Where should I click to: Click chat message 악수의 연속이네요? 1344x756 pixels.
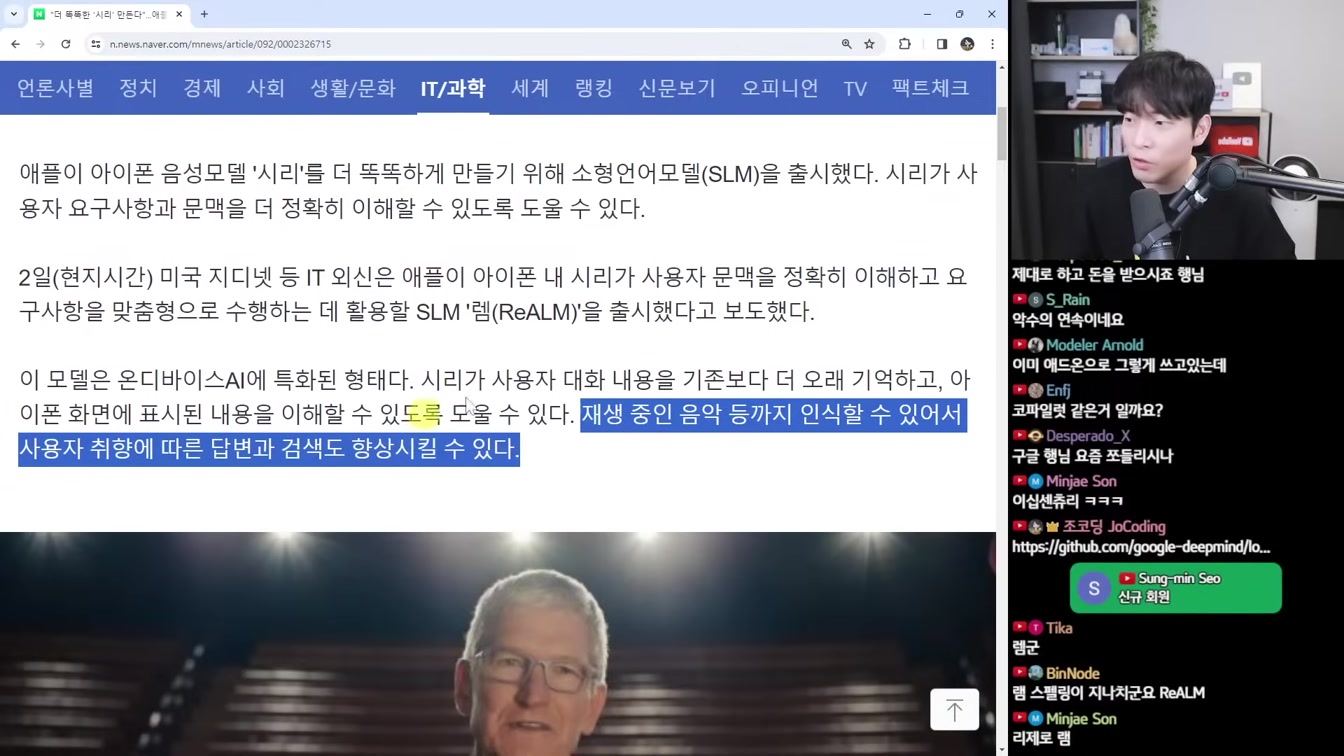[x=1068, y=320]
